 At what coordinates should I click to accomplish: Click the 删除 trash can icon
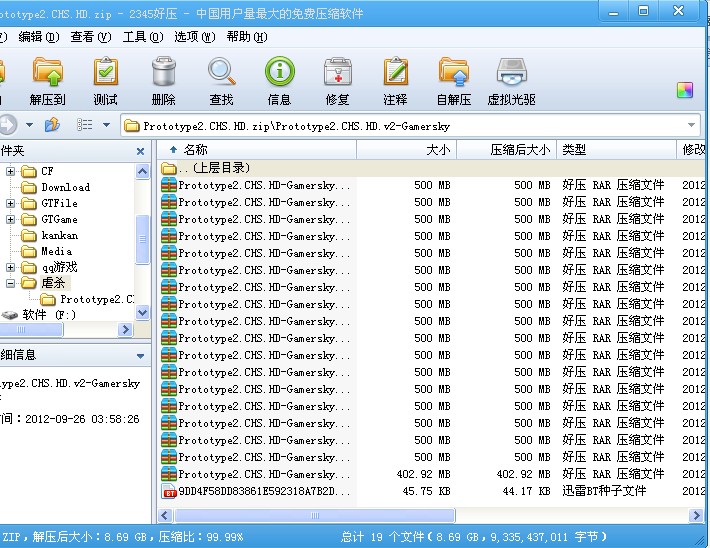(163, 72)
